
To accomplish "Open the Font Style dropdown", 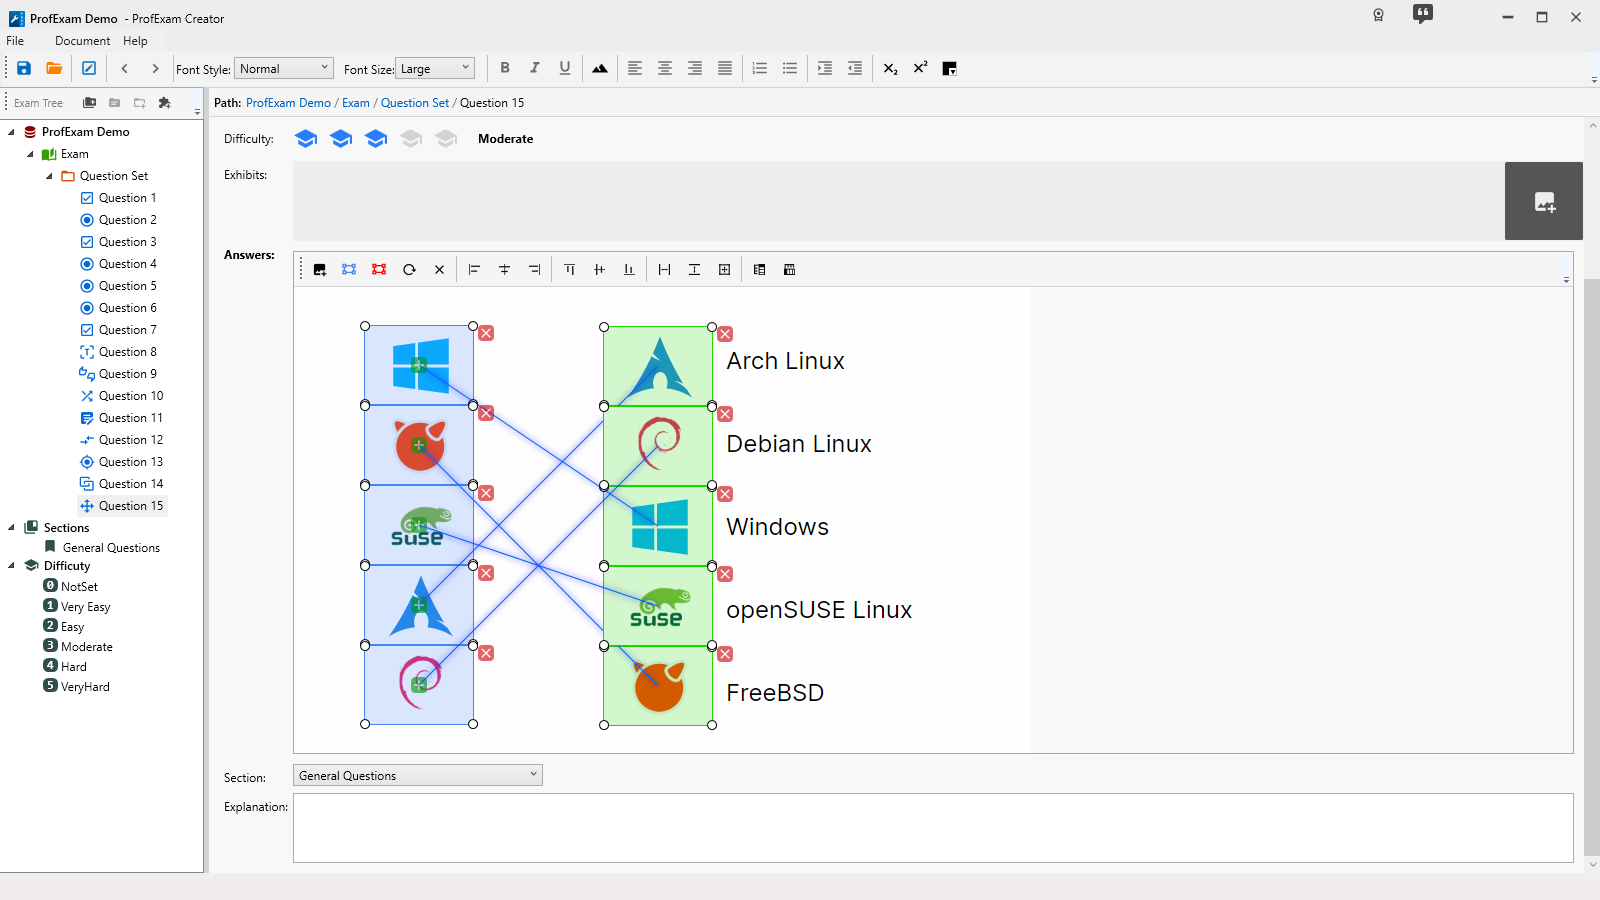I will (284, 68).
